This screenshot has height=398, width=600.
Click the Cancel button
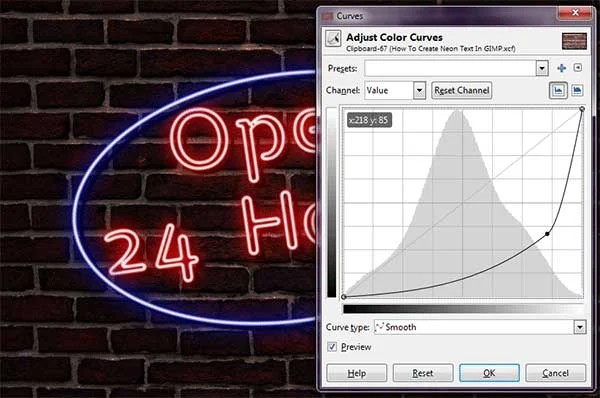tap(555, 373)
